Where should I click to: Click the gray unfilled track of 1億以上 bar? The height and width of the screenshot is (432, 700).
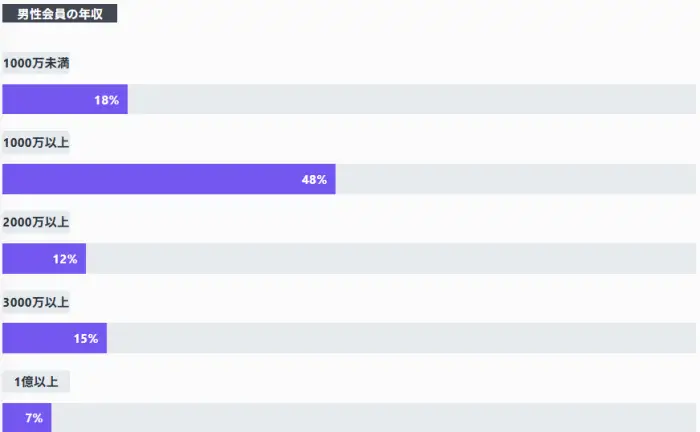[372, 418]
